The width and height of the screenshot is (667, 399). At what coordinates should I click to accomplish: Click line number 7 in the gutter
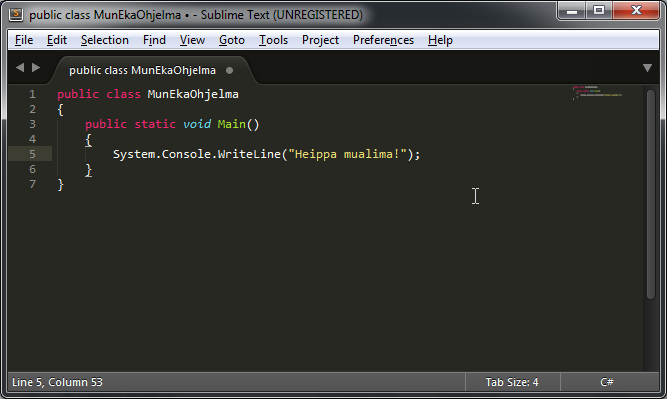32,184
